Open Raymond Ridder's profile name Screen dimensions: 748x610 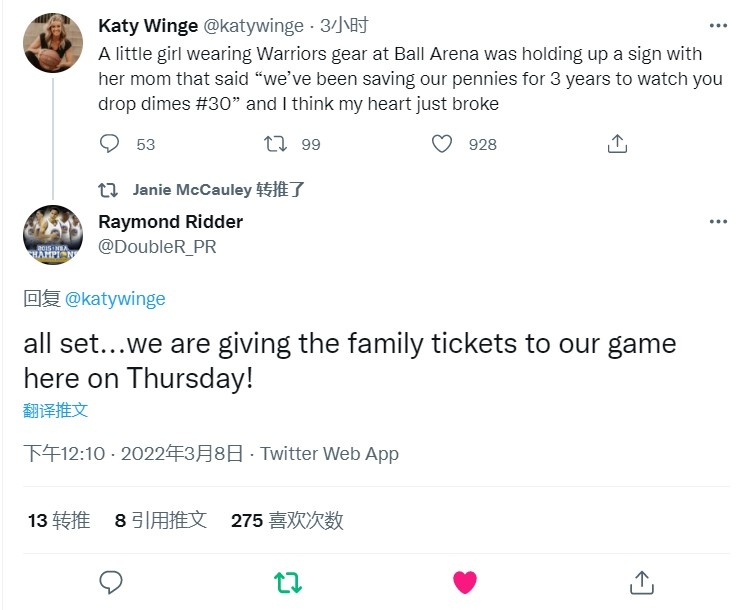pyautogui.click(x=170, y=222)
